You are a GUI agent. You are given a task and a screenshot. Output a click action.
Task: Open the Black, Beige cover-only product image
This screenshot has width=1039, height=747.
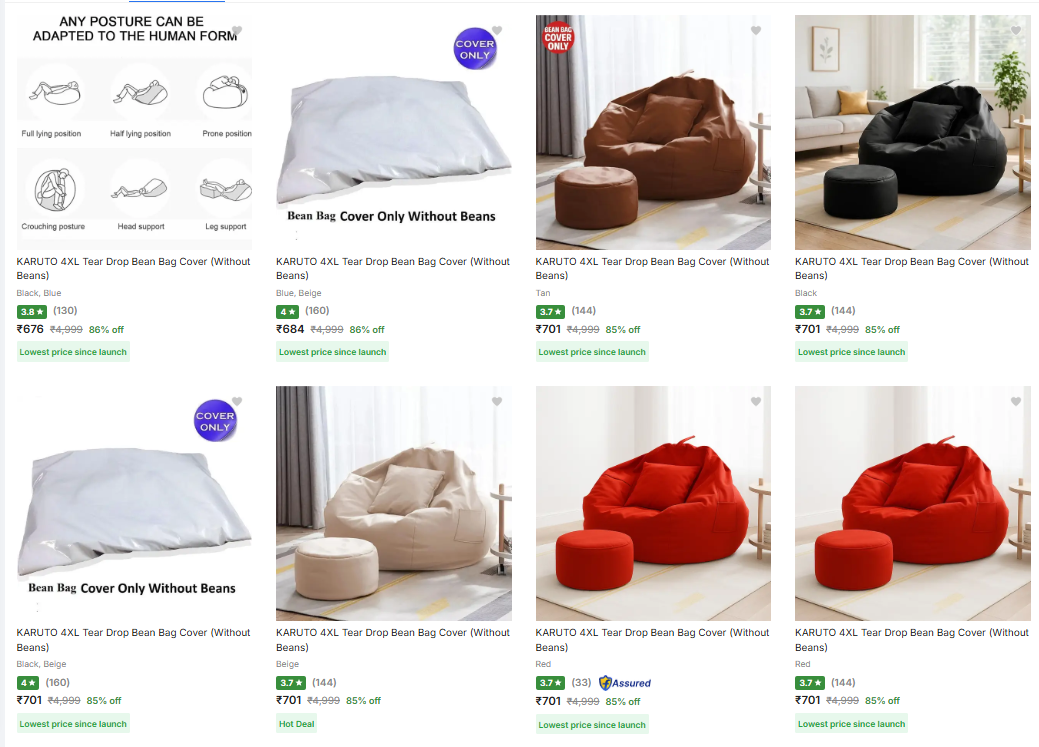[x=134, y=510]
